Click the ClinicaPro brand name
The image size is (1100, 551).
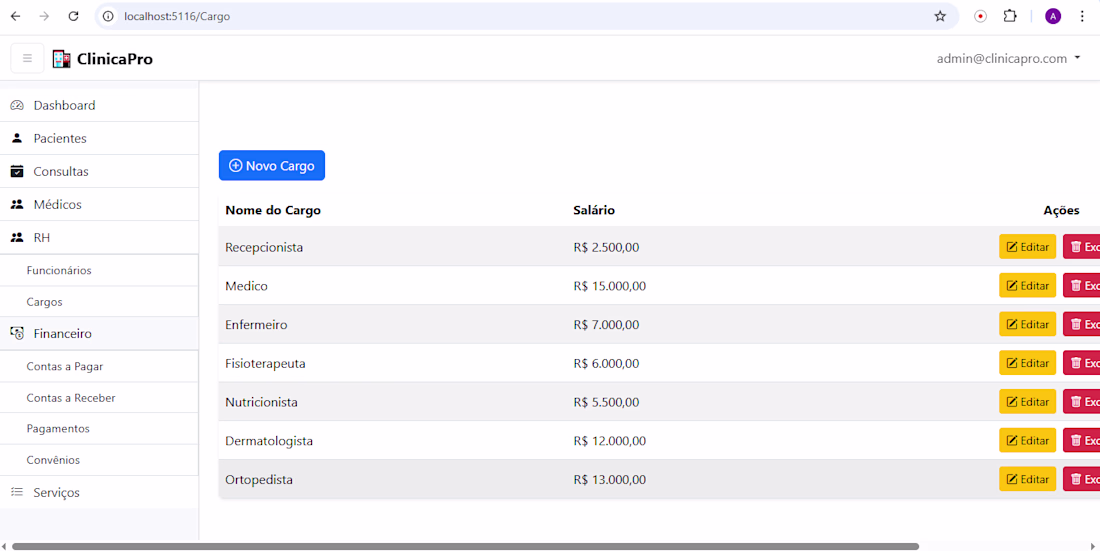115,59
